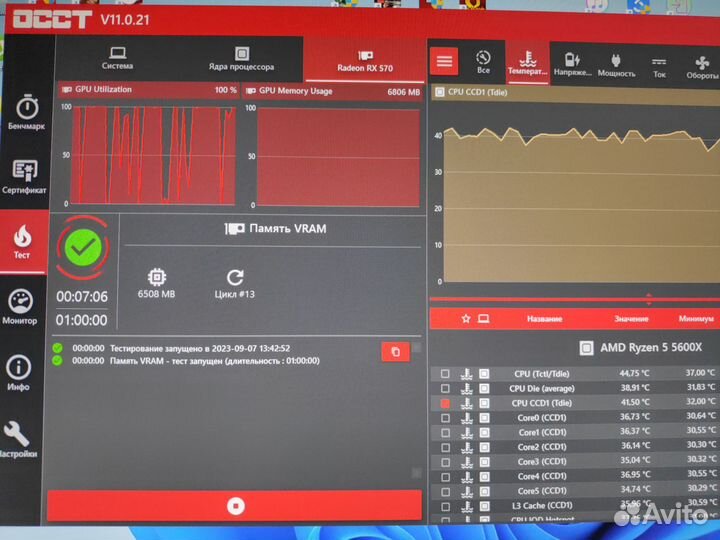
Task: Click the CPU CCD1 (Tdie) graph header
Action: [576, 94]
